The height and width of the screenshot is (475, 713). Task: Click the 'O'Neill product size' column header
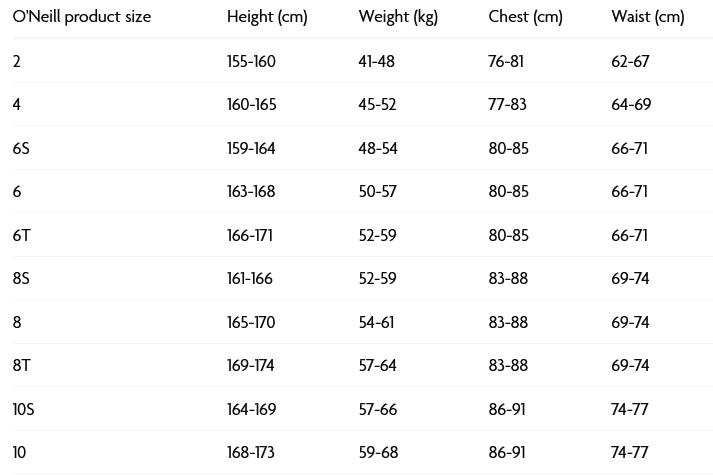click(x=82, y=17)
